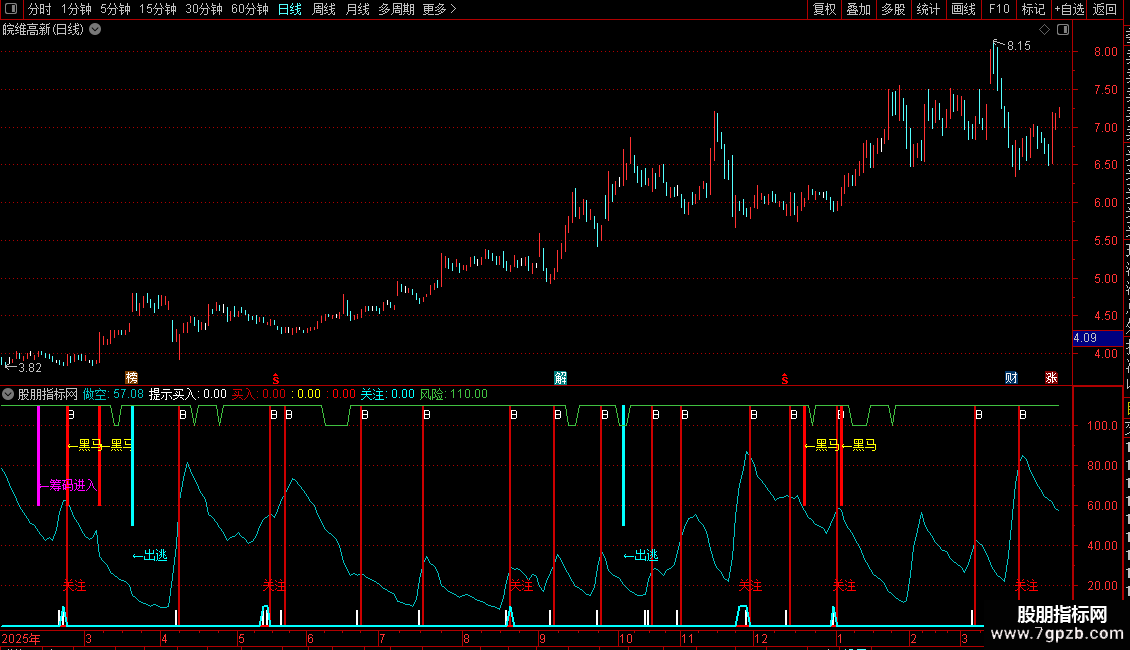This screenshot has width=1130, height=650.
Task: Click the 风险: 110.00 indicator value
Action: (x=453, y=394)
